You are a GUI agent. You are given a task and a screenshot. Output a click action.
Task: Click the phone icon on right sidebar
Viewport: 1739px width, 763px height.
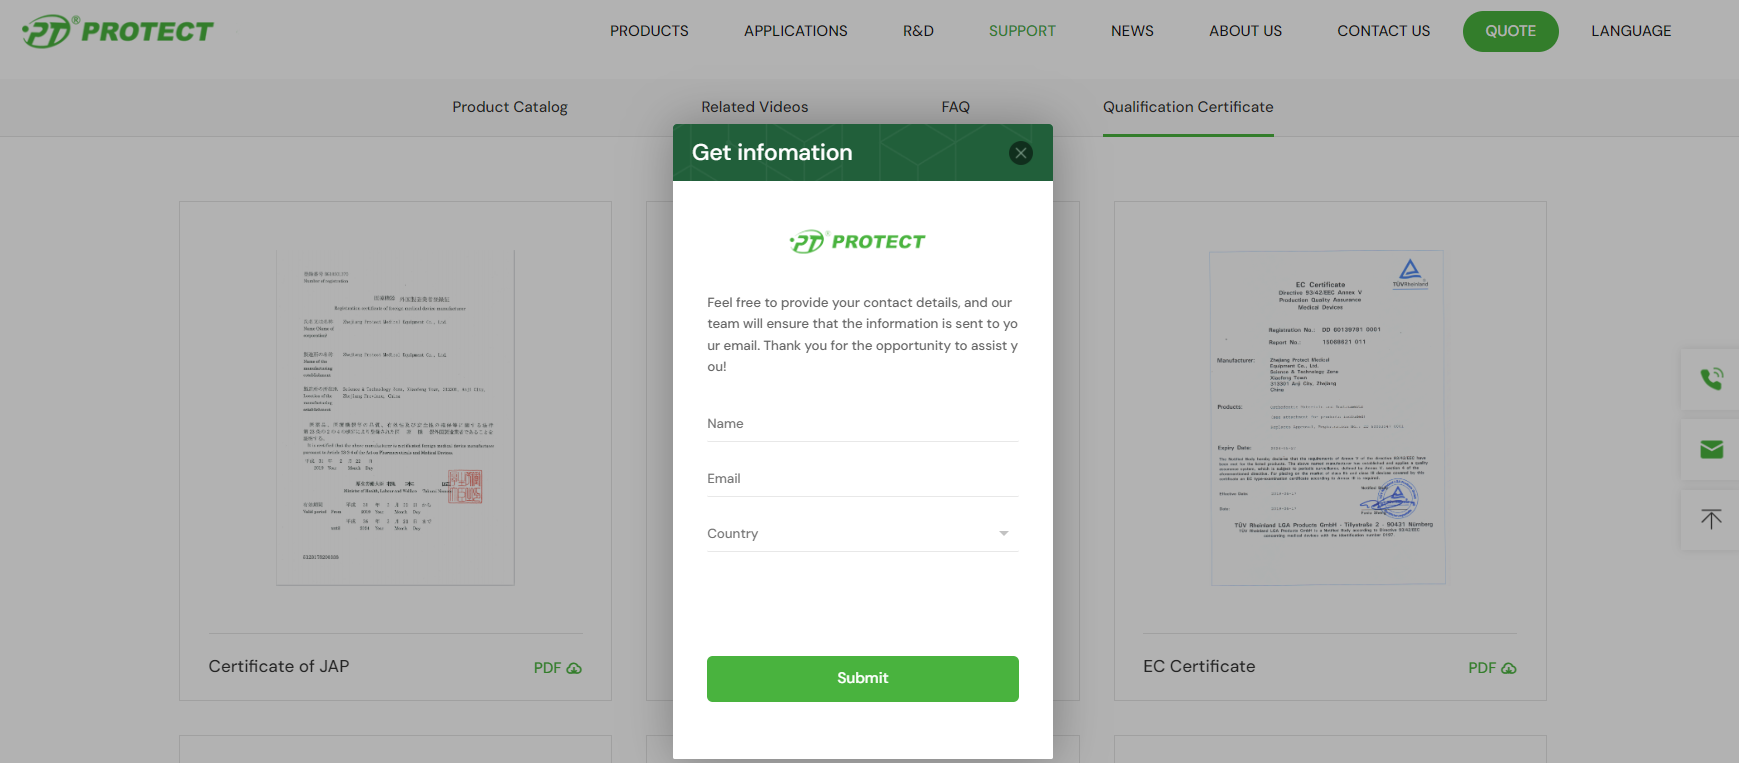click(x=1711, y=379)
